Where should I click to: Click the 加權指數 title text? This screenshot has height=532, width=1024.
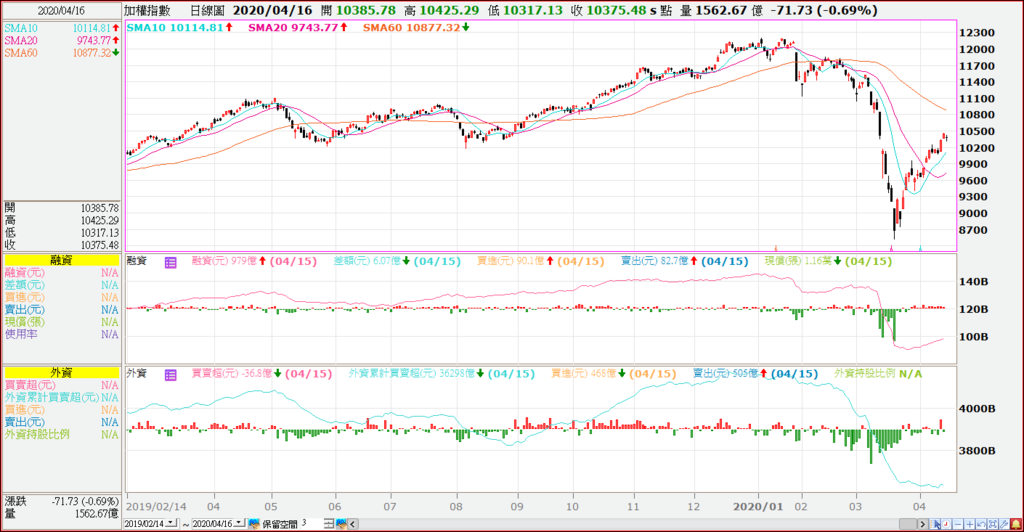pos(148,10)
